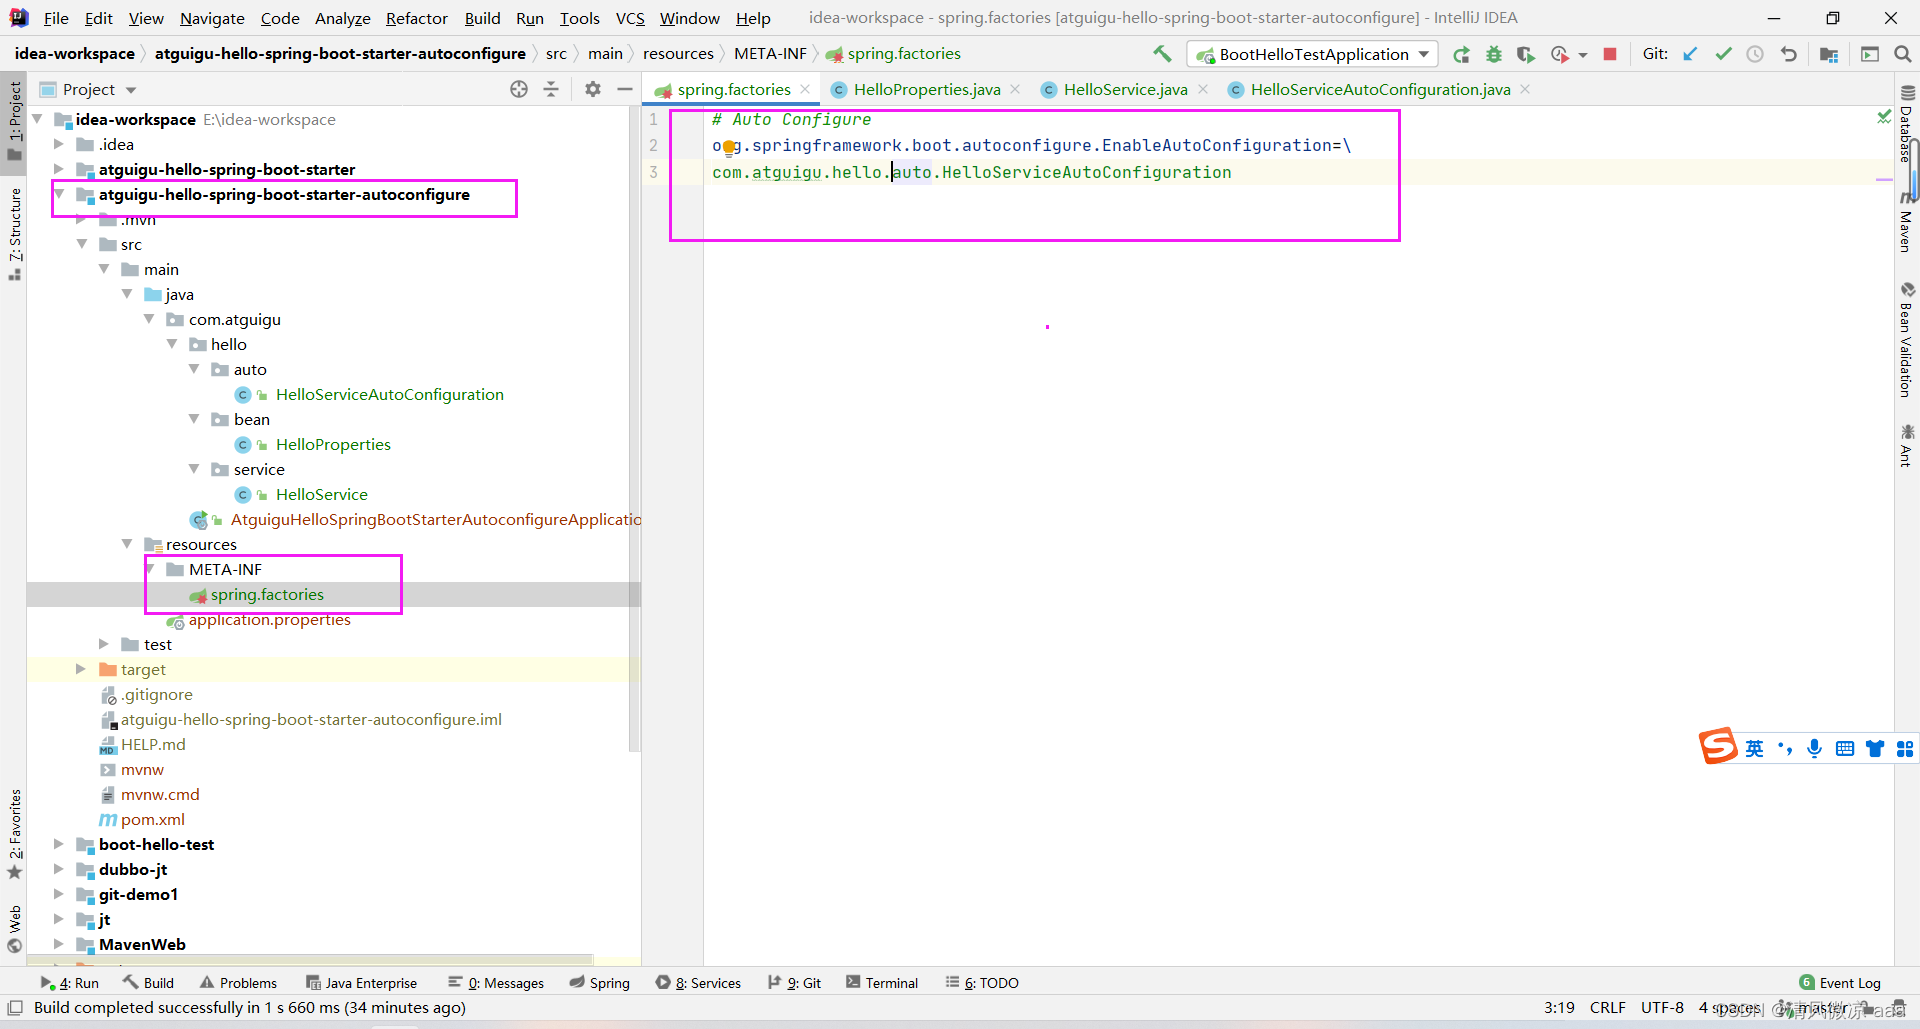The height and width of the screenshot is (1029, 1920).
Task: Switch to HelloServiceAutoConfiguration.java tab
Action: click(1380, 89)
